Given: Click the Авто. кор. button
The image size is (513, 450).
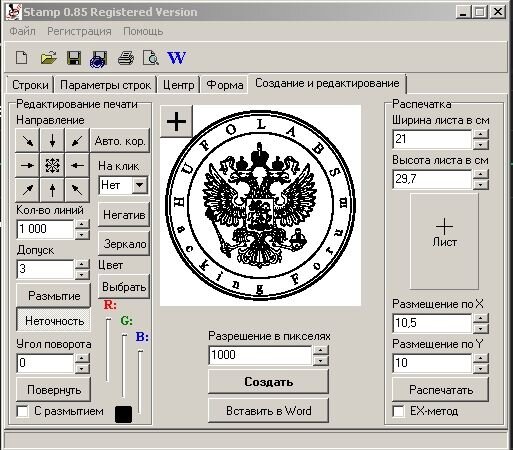Looking at the screenshot, I should (x=120, y=141).
